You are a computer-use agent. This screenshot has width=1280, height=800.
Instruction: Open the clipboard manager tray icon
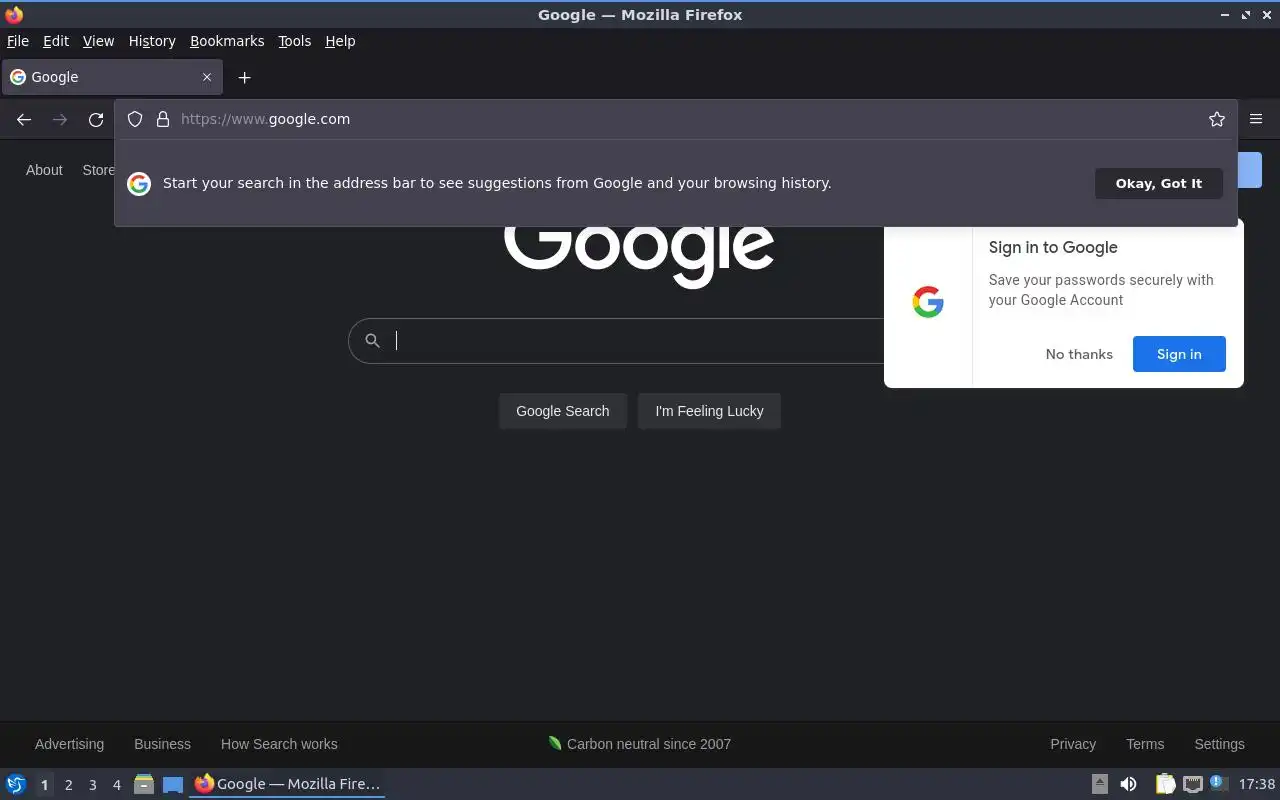pyautogui.click(x=1165, y=784)
